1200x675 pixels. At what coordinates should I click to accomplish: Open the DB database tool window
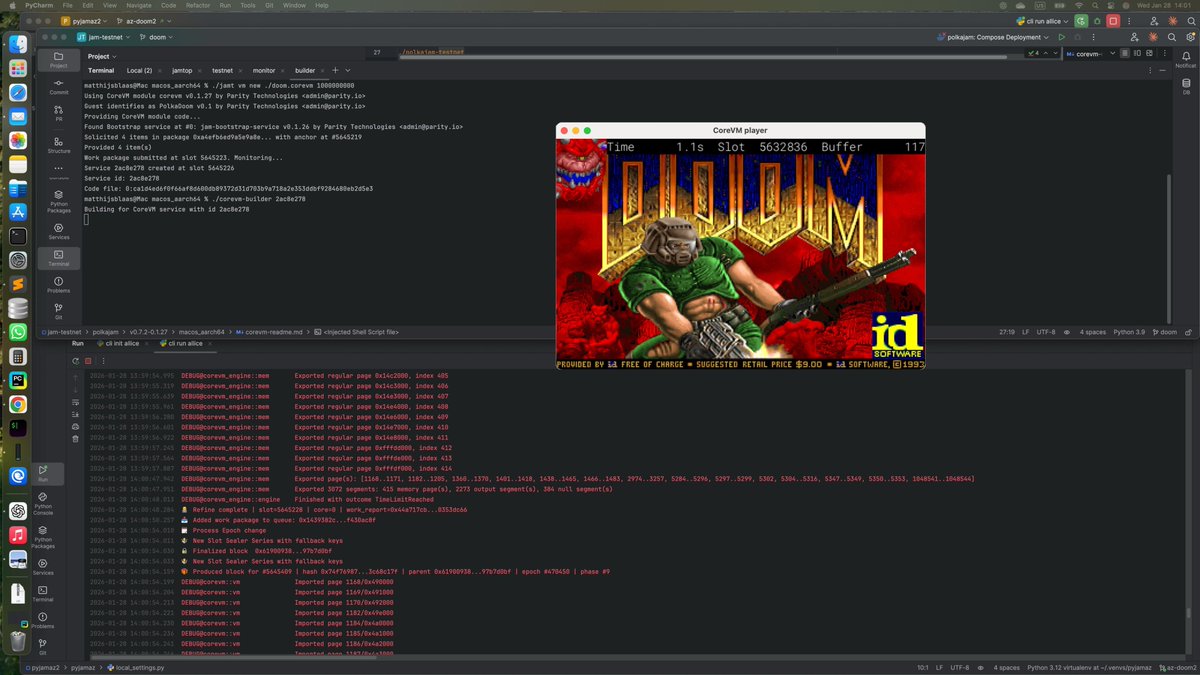click(x=1186, y=86)
